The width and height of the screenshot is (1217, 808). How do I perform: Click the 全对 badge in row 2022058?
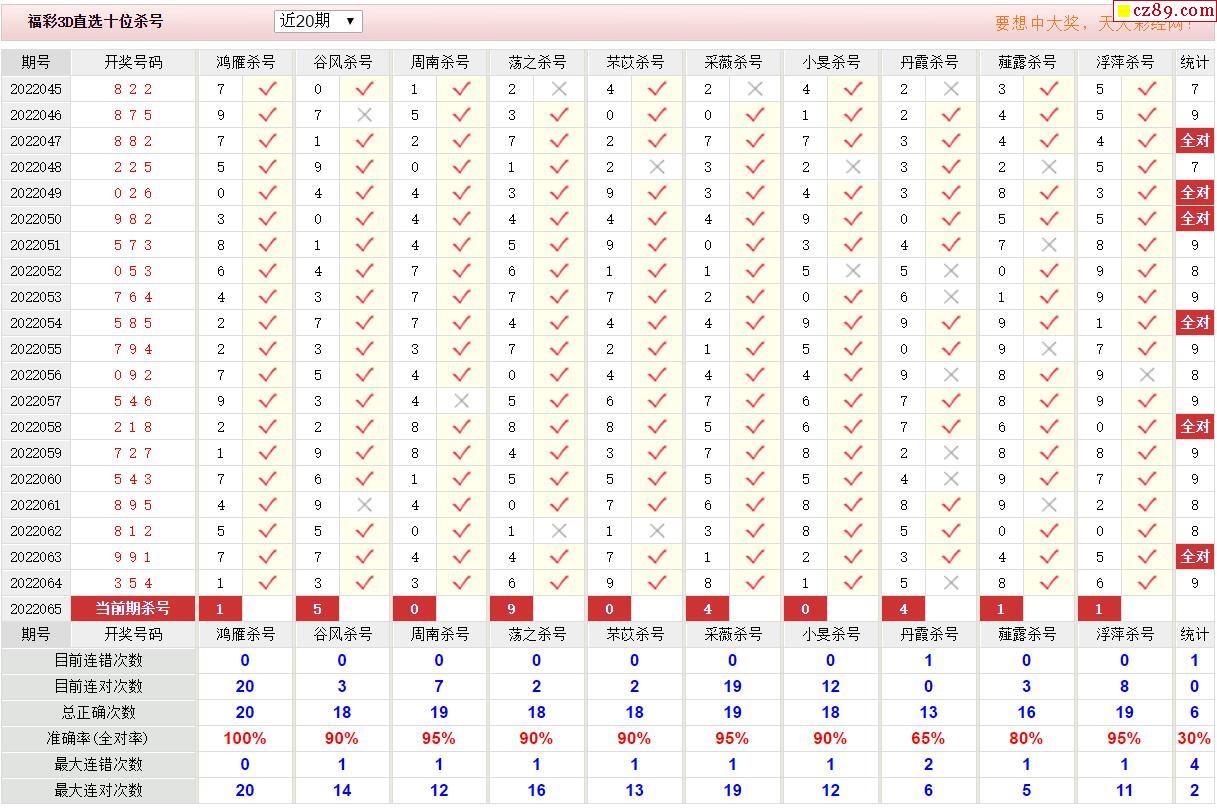(x=1195, y=427)
